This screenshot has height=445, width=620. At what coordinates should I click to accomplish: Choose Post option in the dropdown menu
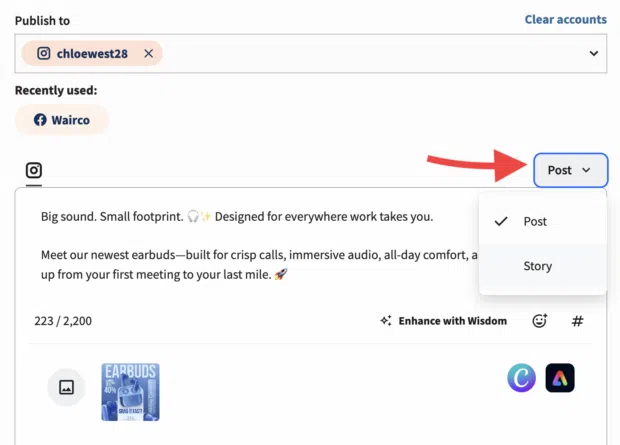click(x=543, y=221)
